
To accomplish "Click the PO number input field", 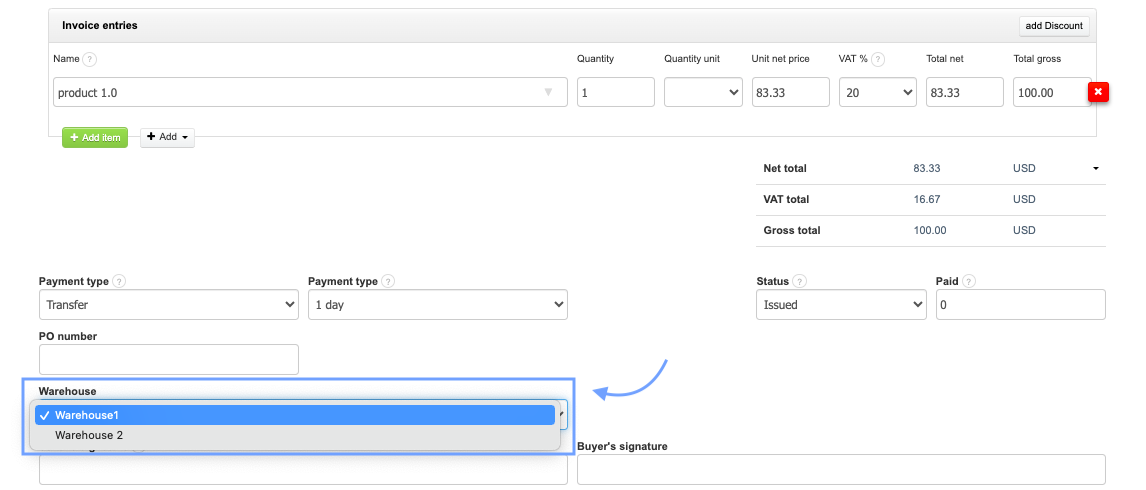I will [168, 359].
